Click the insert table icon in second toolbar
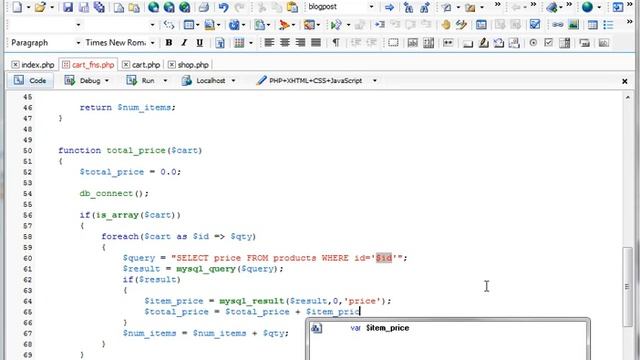Image resolution: width=640 pixels, height=360 pixels. 593,25
